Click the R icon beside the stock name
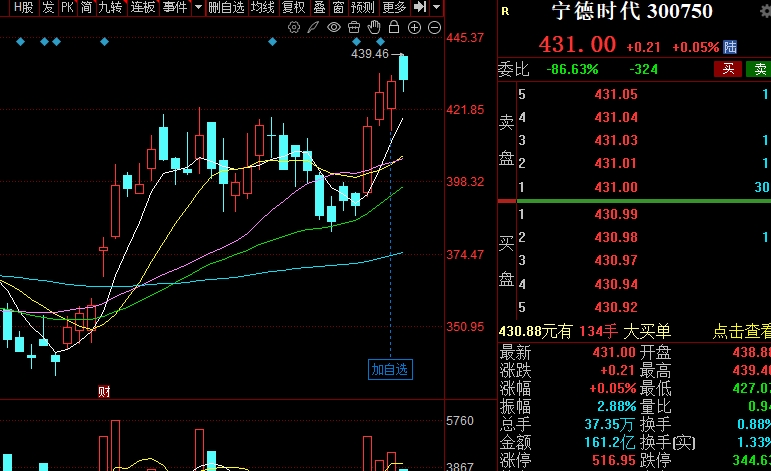The image size is (771, 471). [505, 11]
